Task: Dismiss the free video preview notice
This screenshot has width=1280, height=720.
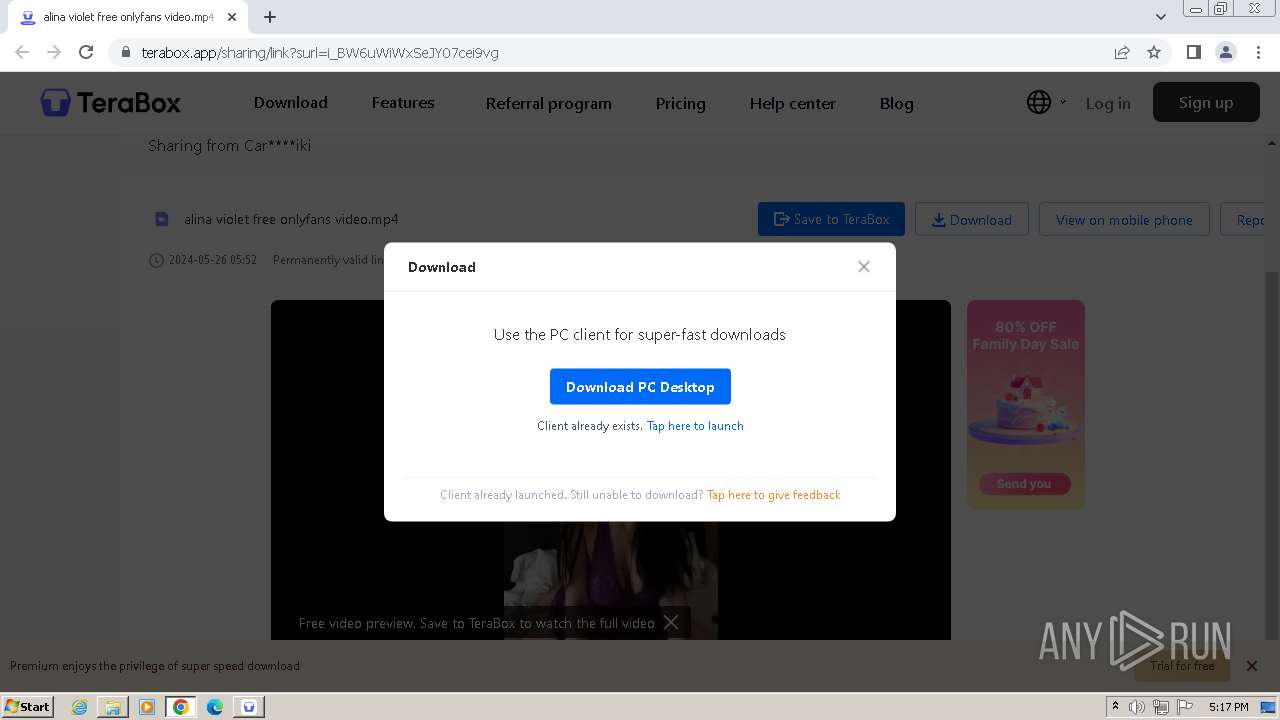Action: 671,622
